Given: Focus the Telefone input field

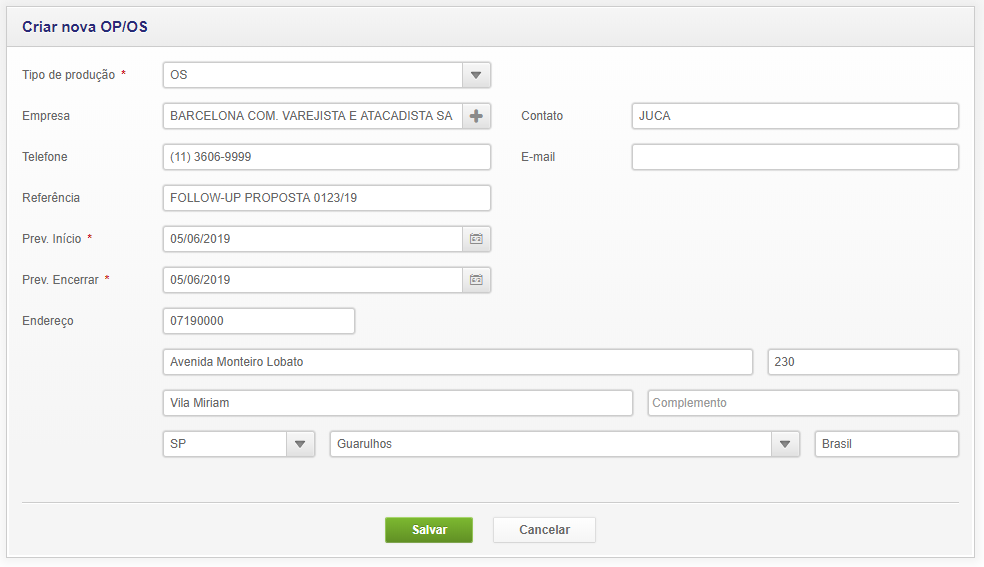Looking at the screenshot, I should [326, 157].
